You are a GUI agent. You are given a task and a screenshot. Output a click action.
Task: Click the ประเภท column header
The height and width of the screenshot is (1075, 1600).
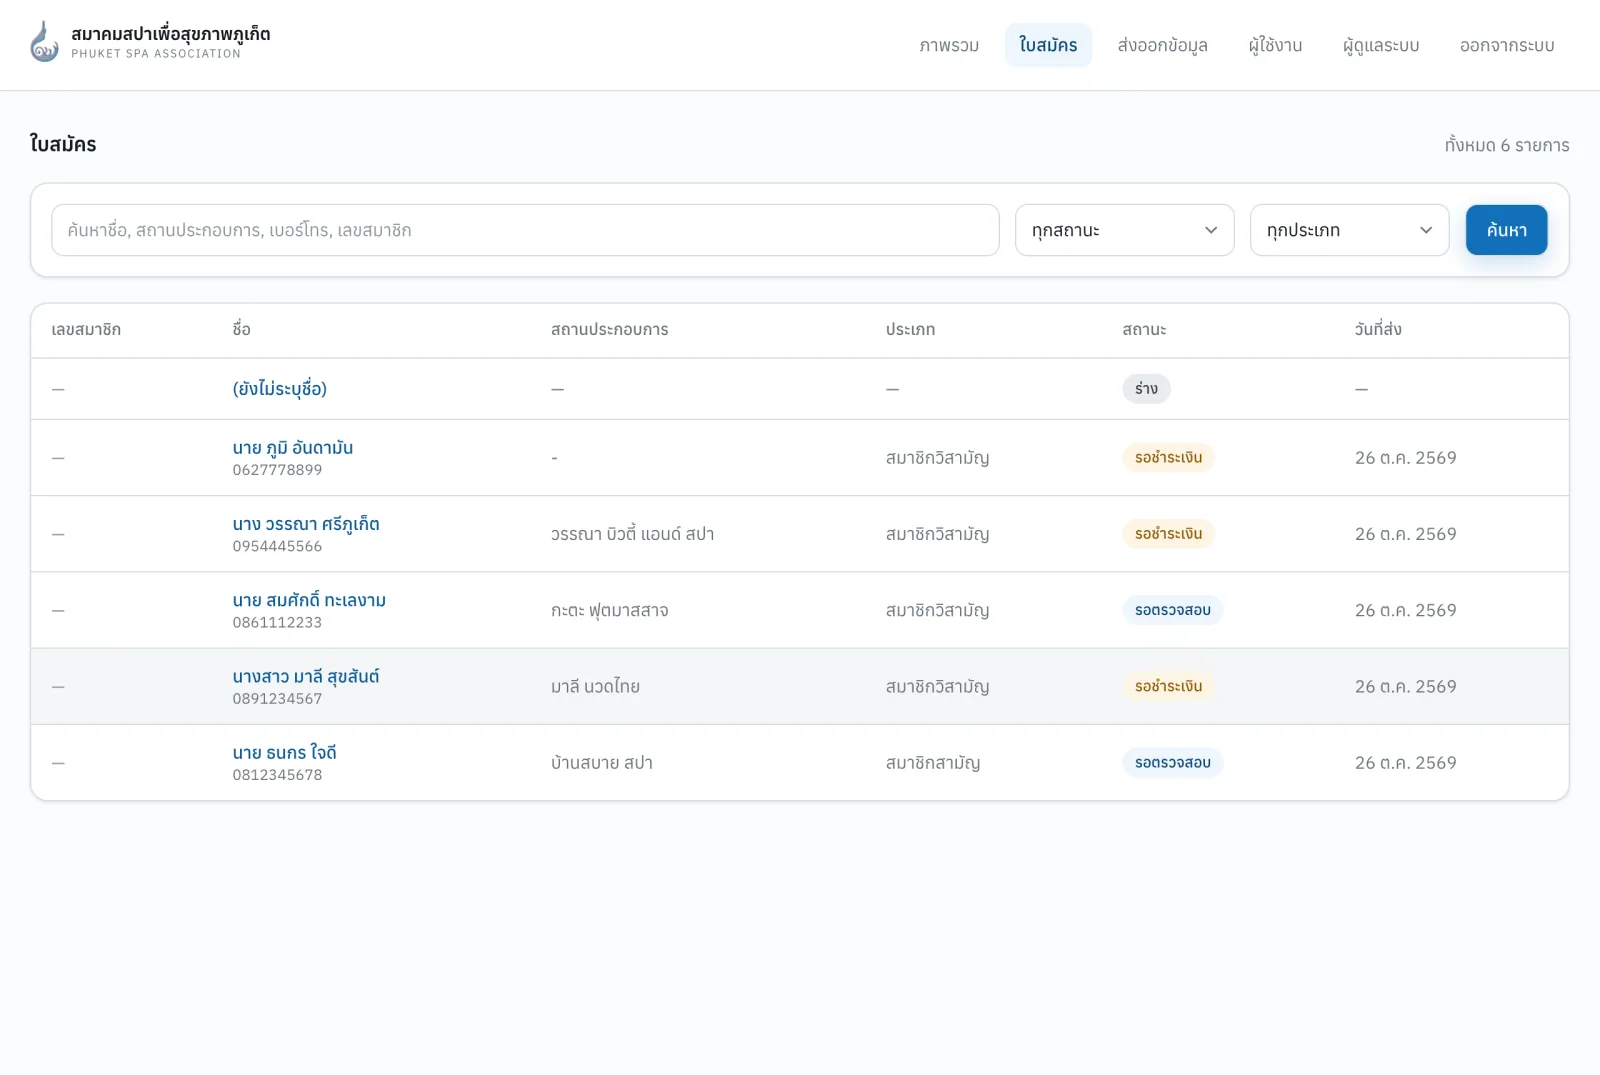click(910, 330)
